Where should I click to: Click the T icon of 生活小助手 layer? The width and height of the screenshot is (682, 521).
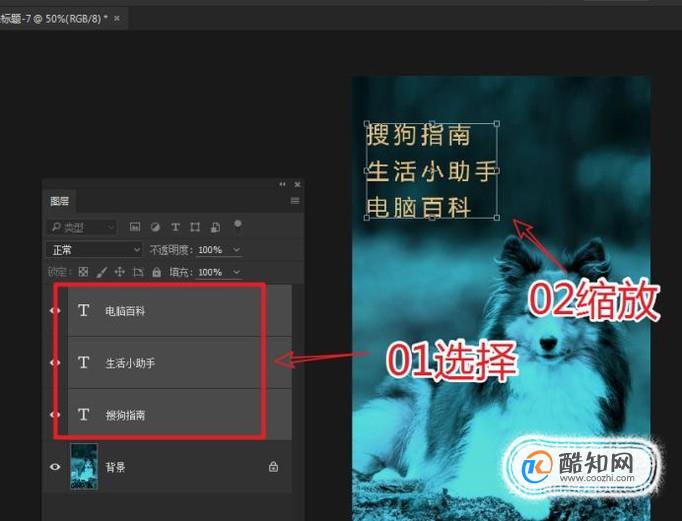(84, 362)
